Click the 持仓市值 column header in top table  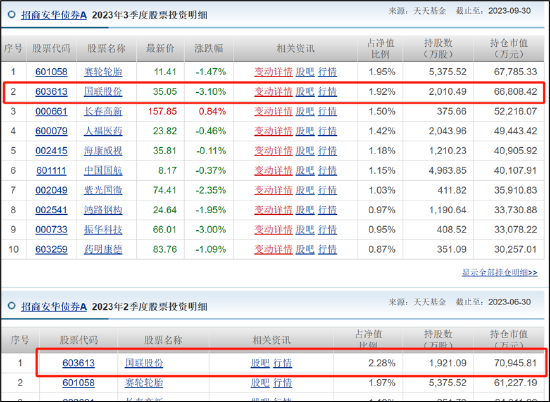(509, 48)
